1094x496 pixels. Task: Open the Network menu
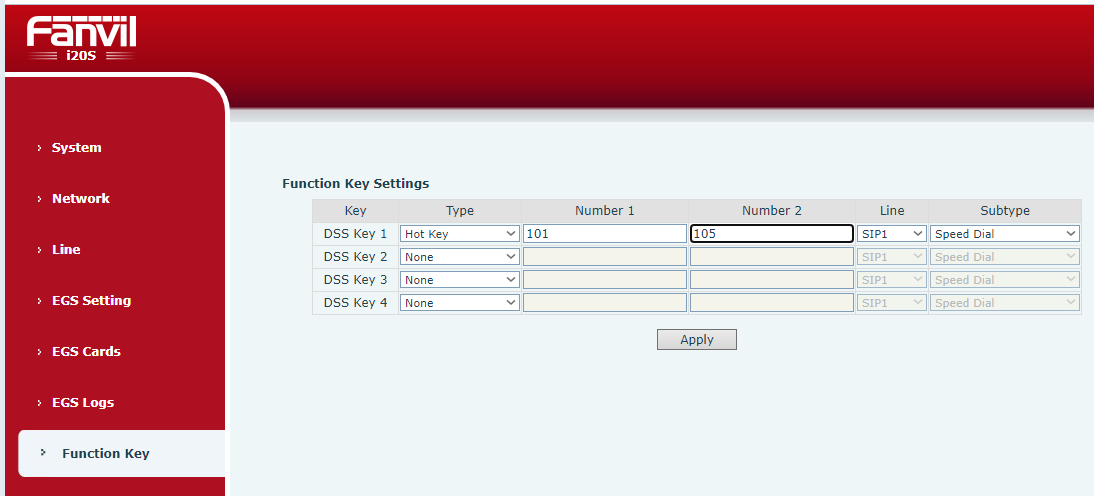(x=80, y=199)
